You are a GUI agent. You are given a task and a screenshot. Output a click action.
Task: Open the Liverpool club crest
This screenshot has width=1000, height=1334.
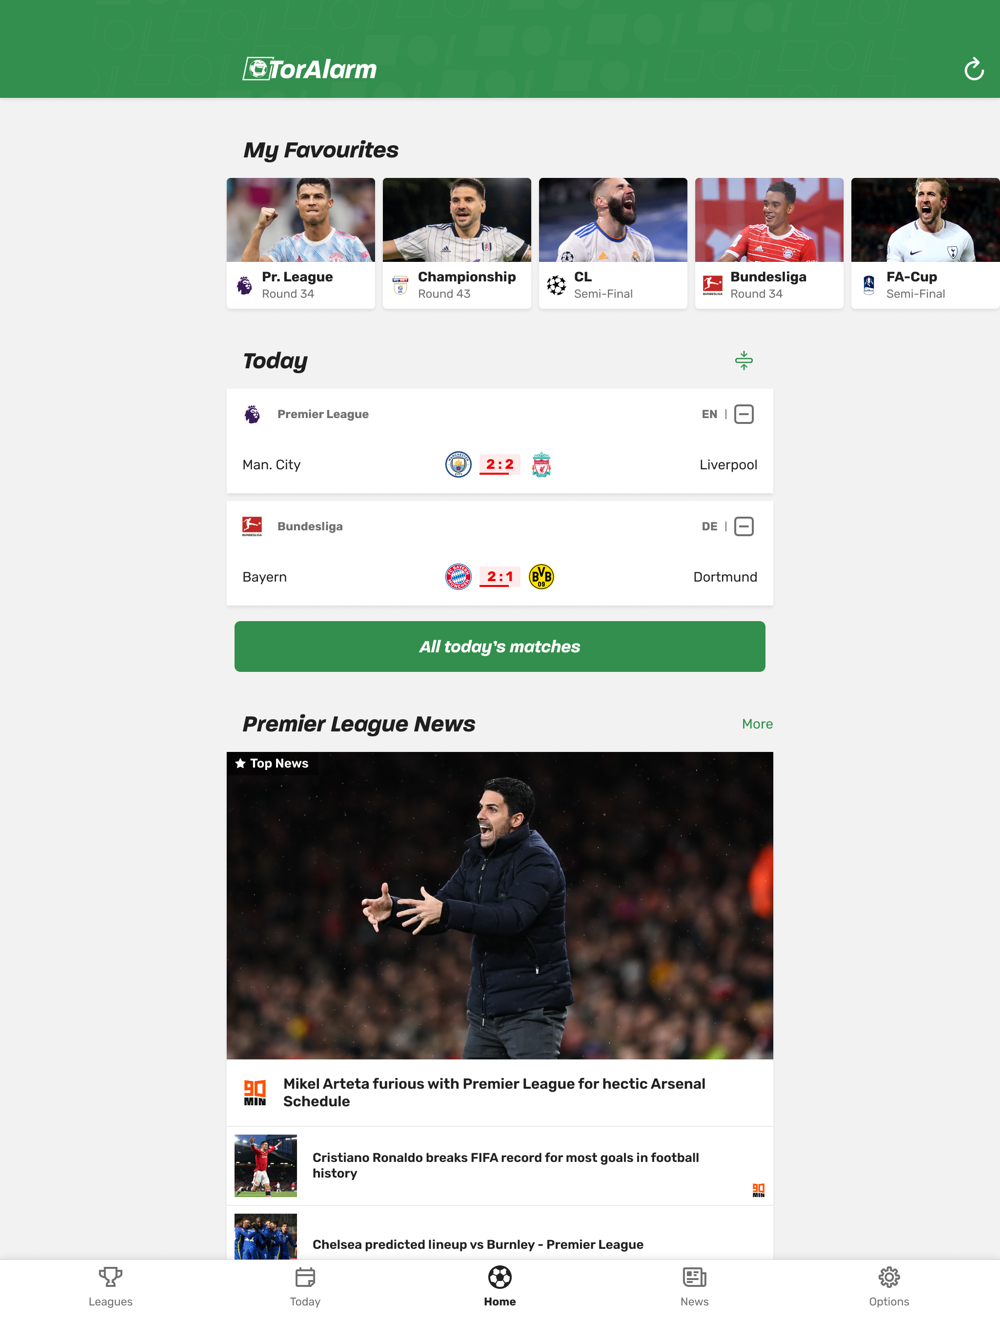point(541,465)
